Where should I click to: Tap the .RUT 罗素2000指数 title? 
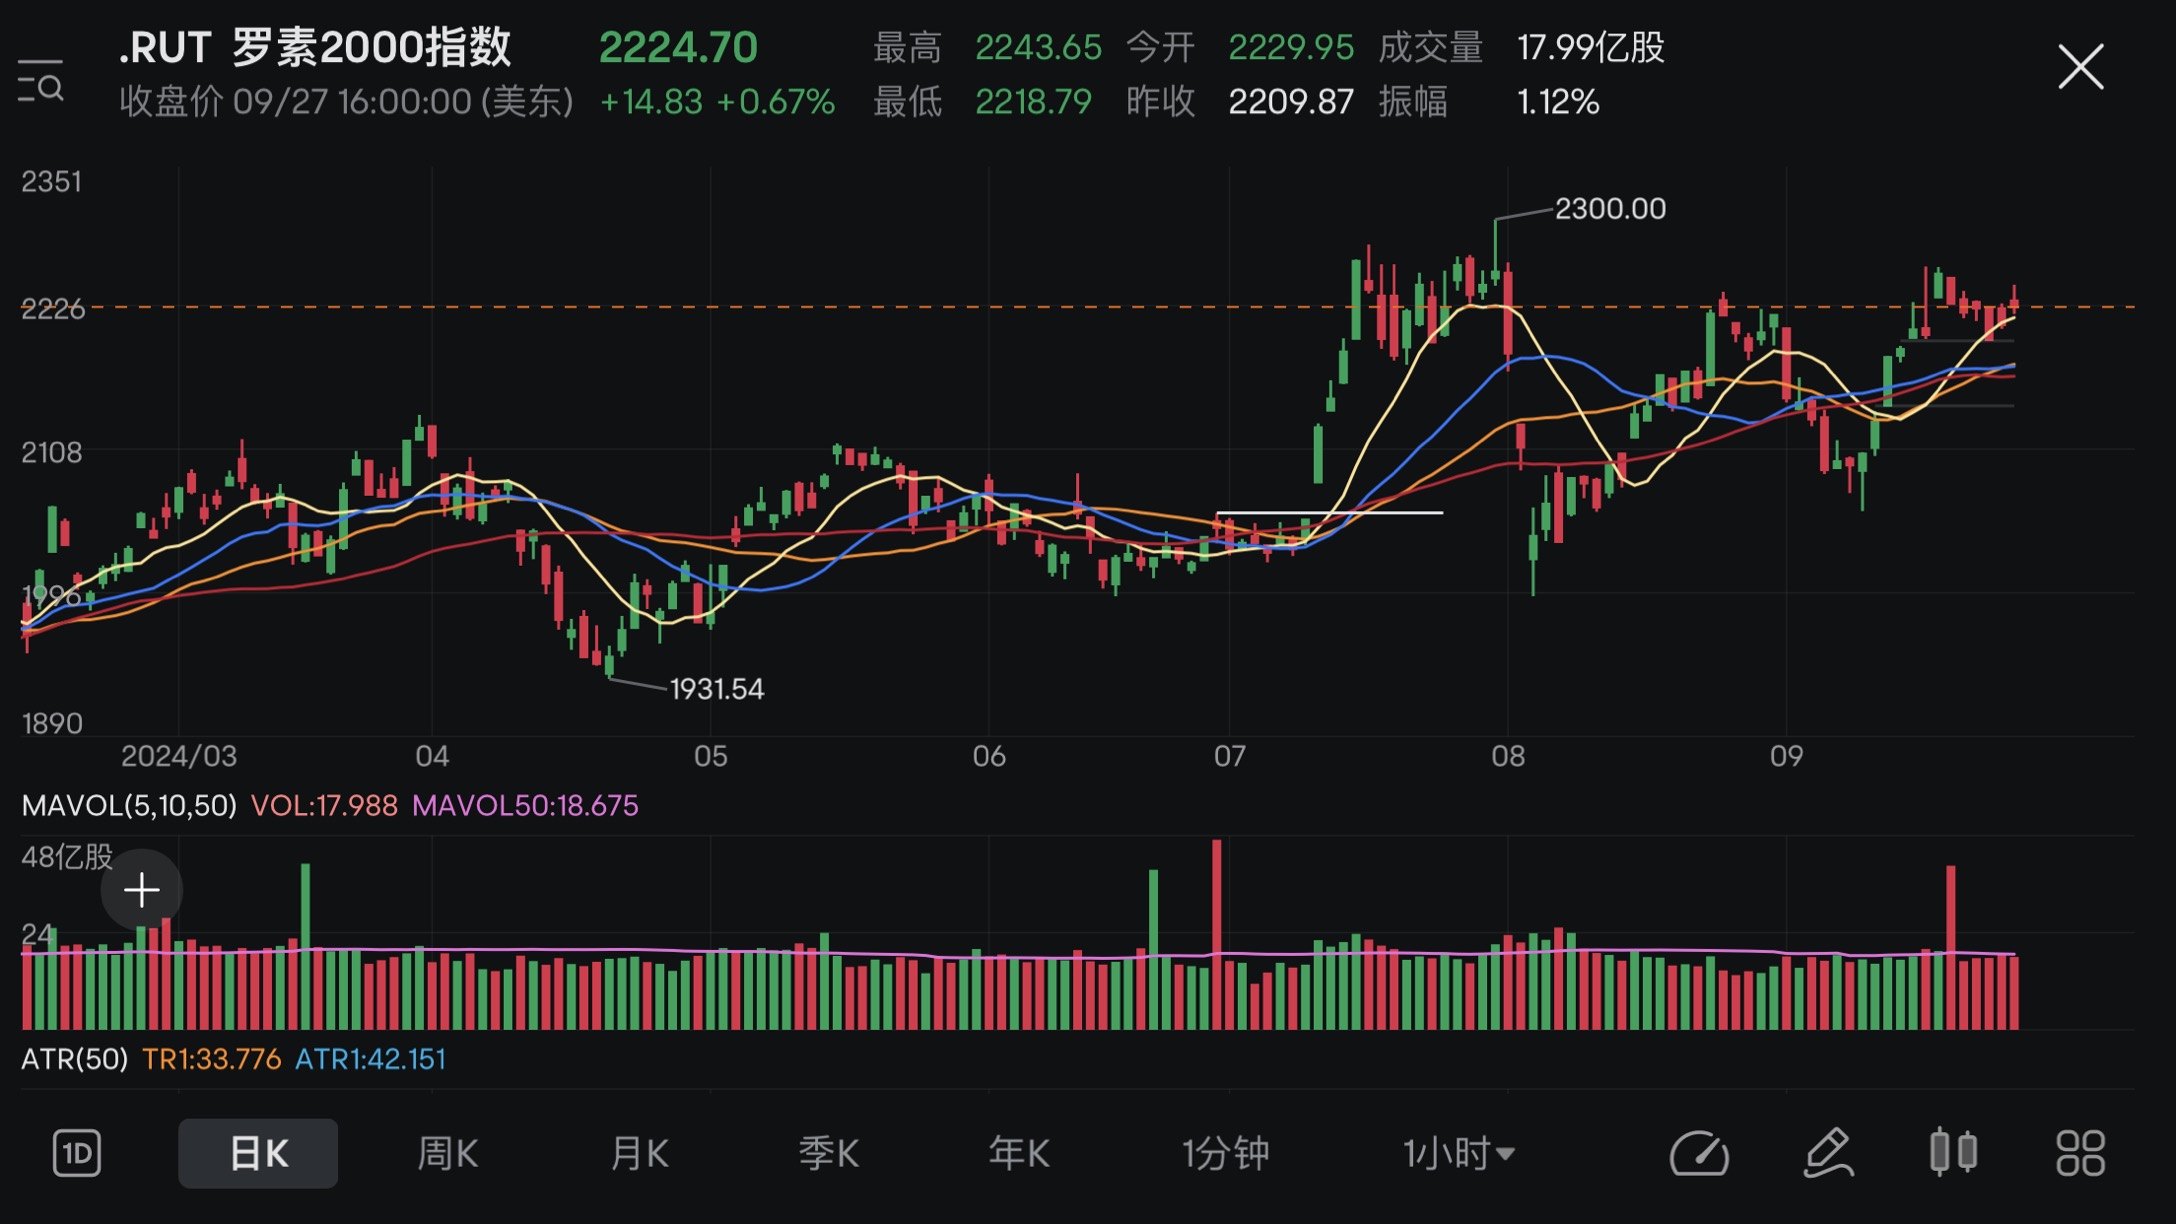[315, 47]
